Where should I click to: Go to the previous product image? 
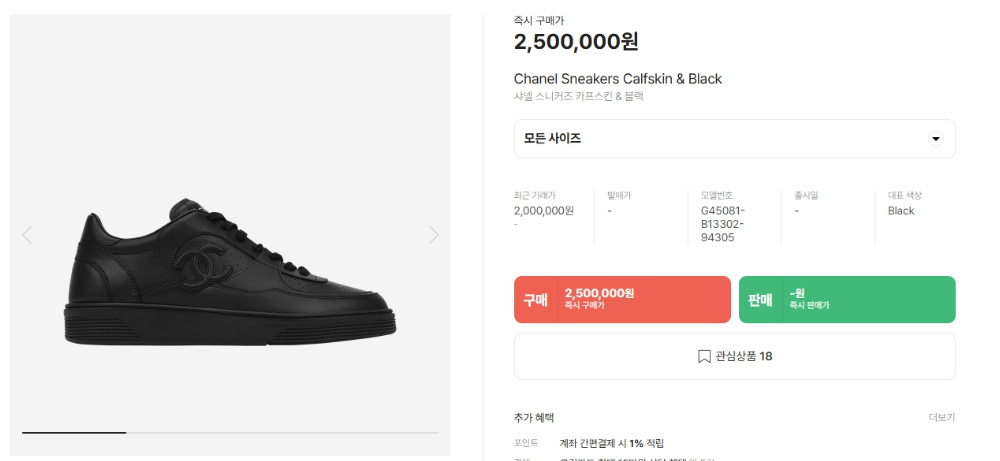pos(27,235)
